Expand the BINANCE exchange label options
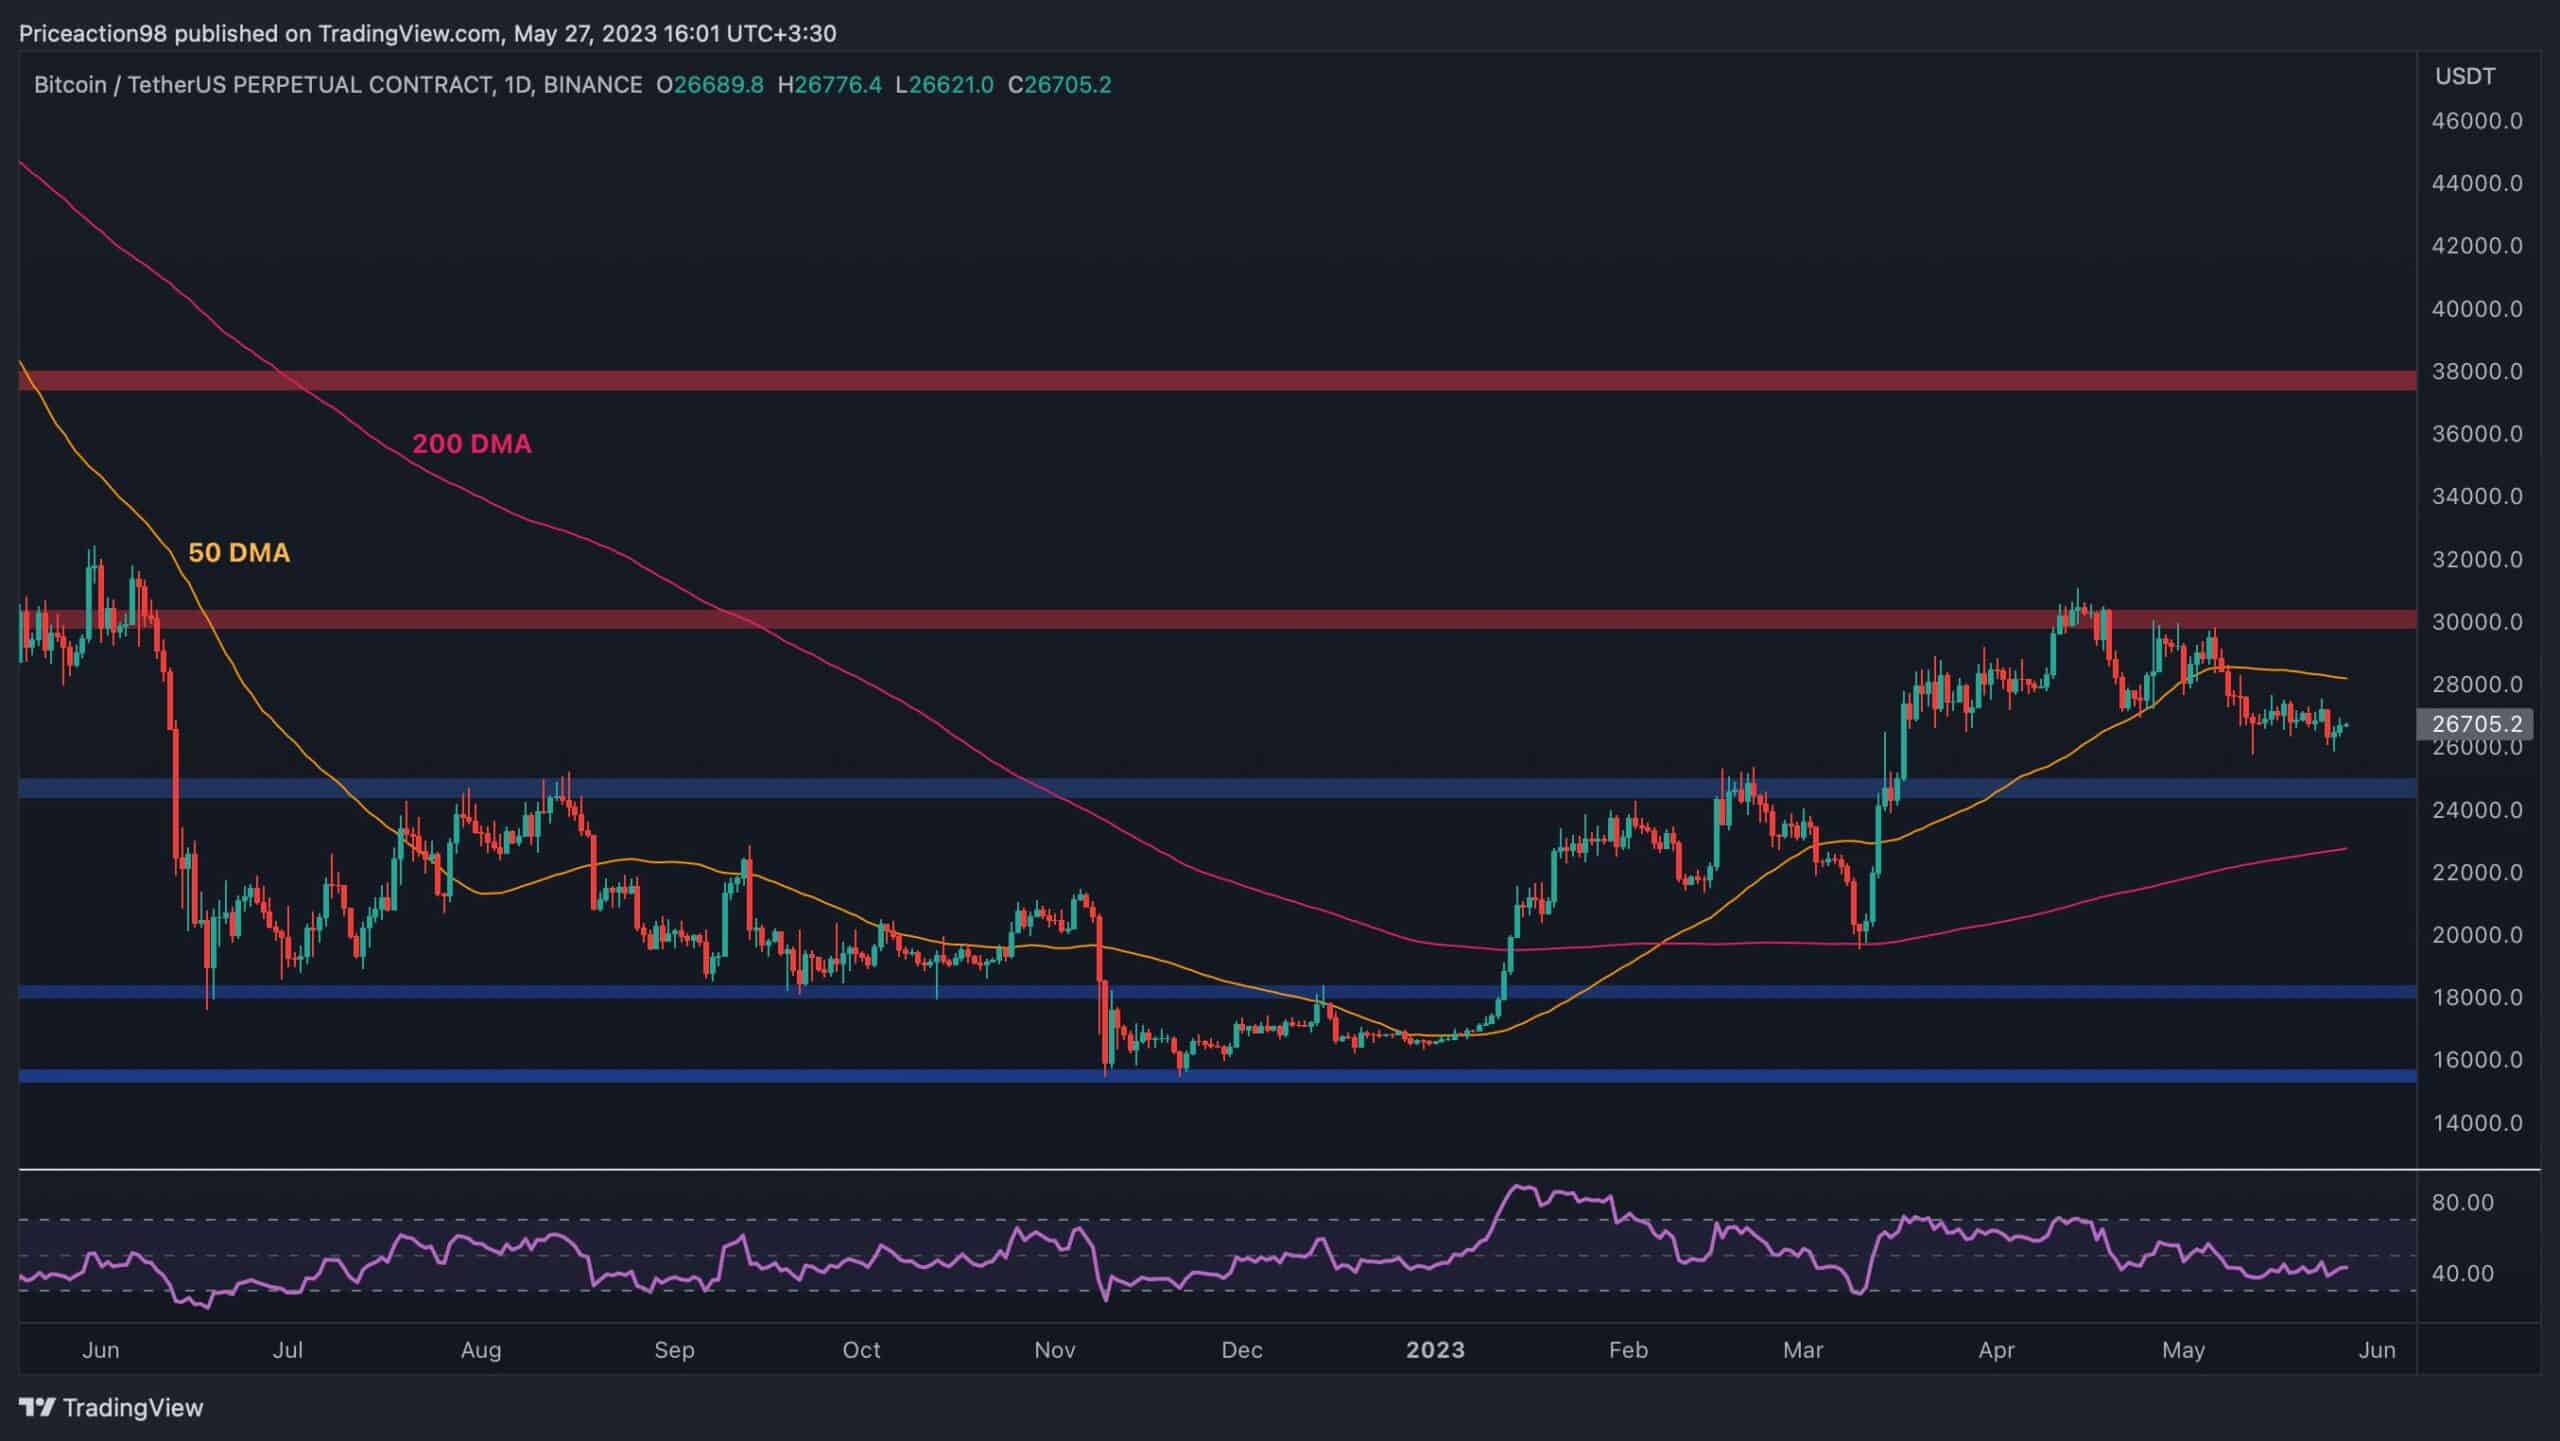Screen dimensions: 2560x1441 595,85
